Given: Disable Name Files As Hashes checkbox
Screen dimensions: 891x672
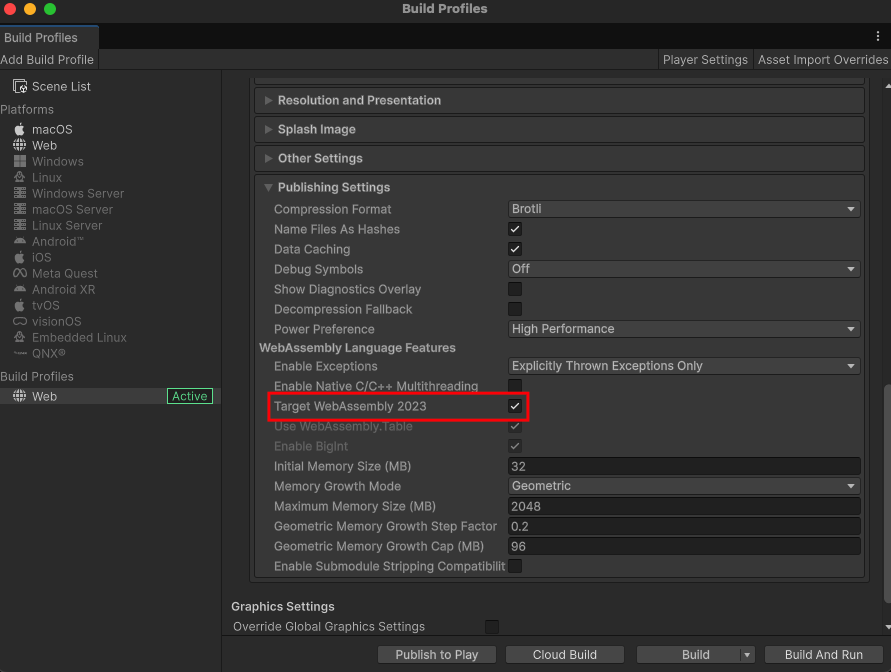Looking at the screenshot, I should pyautogui.click(x=515, y=230).
